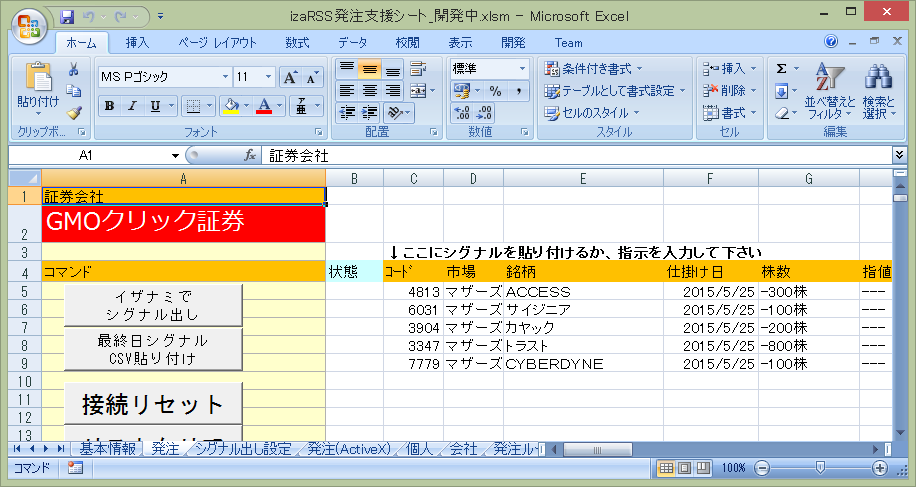Apply comma style number format
916x487 pixels.
tap(518, 91)
